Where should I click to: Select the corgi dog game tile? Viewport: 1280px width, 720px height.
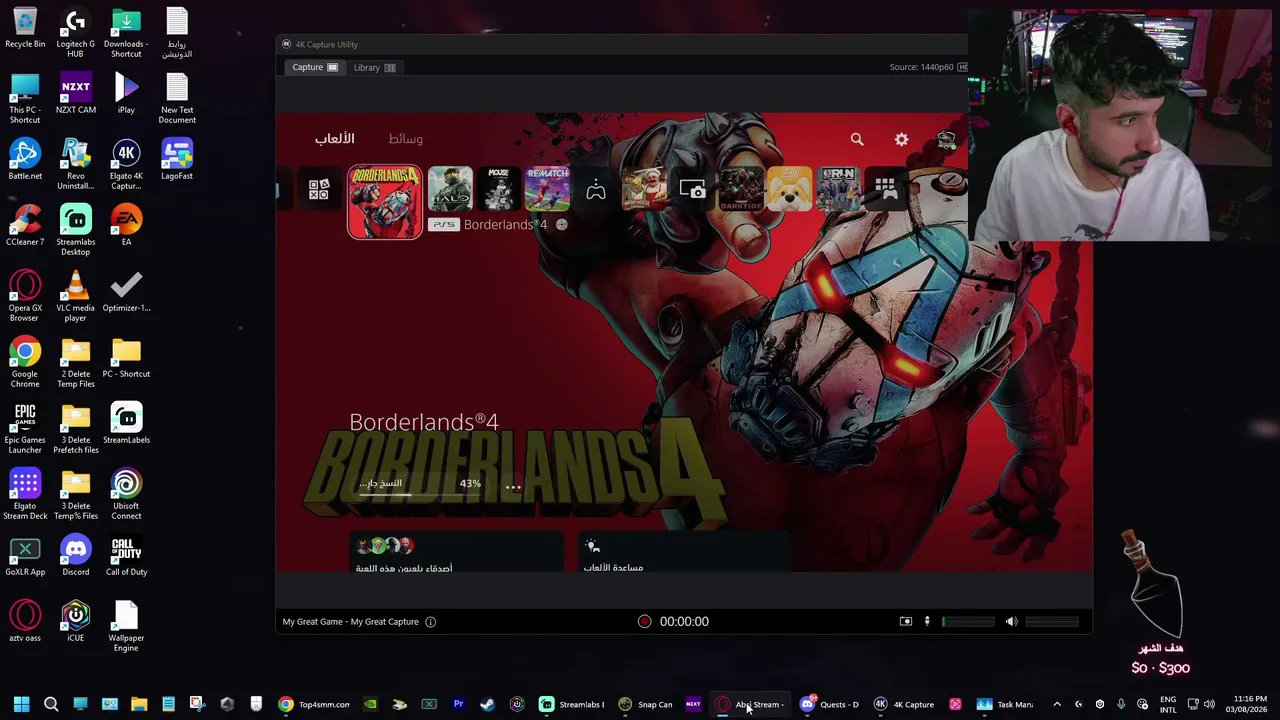click(790, 190)
